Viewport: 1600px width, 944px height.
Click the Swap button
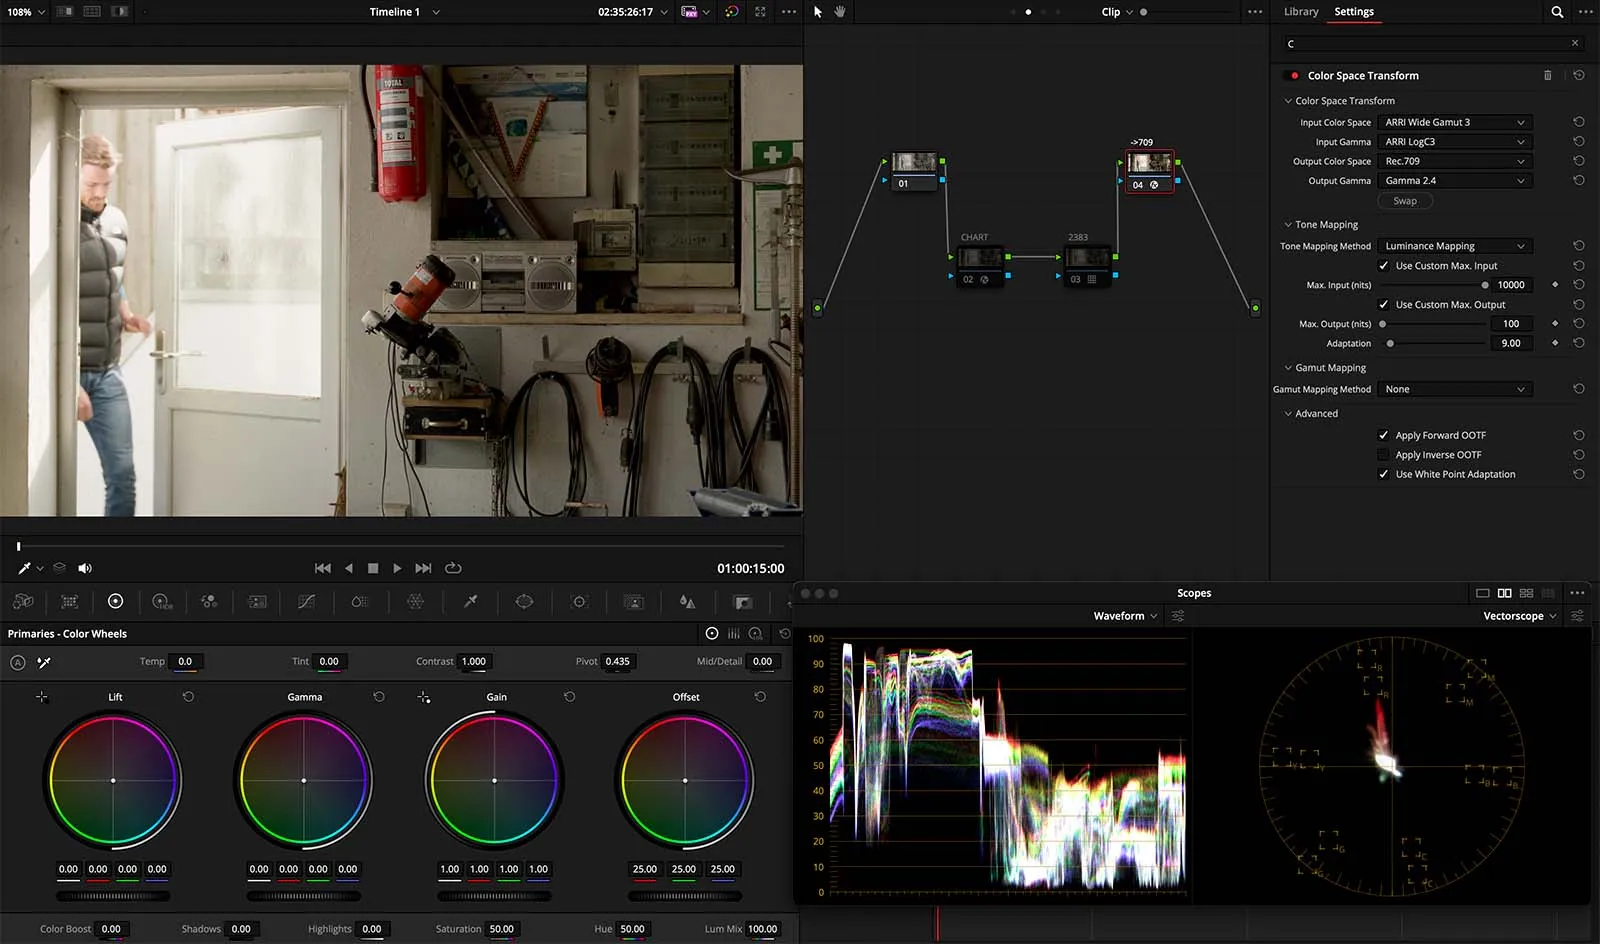click(x=1405, y=201)
